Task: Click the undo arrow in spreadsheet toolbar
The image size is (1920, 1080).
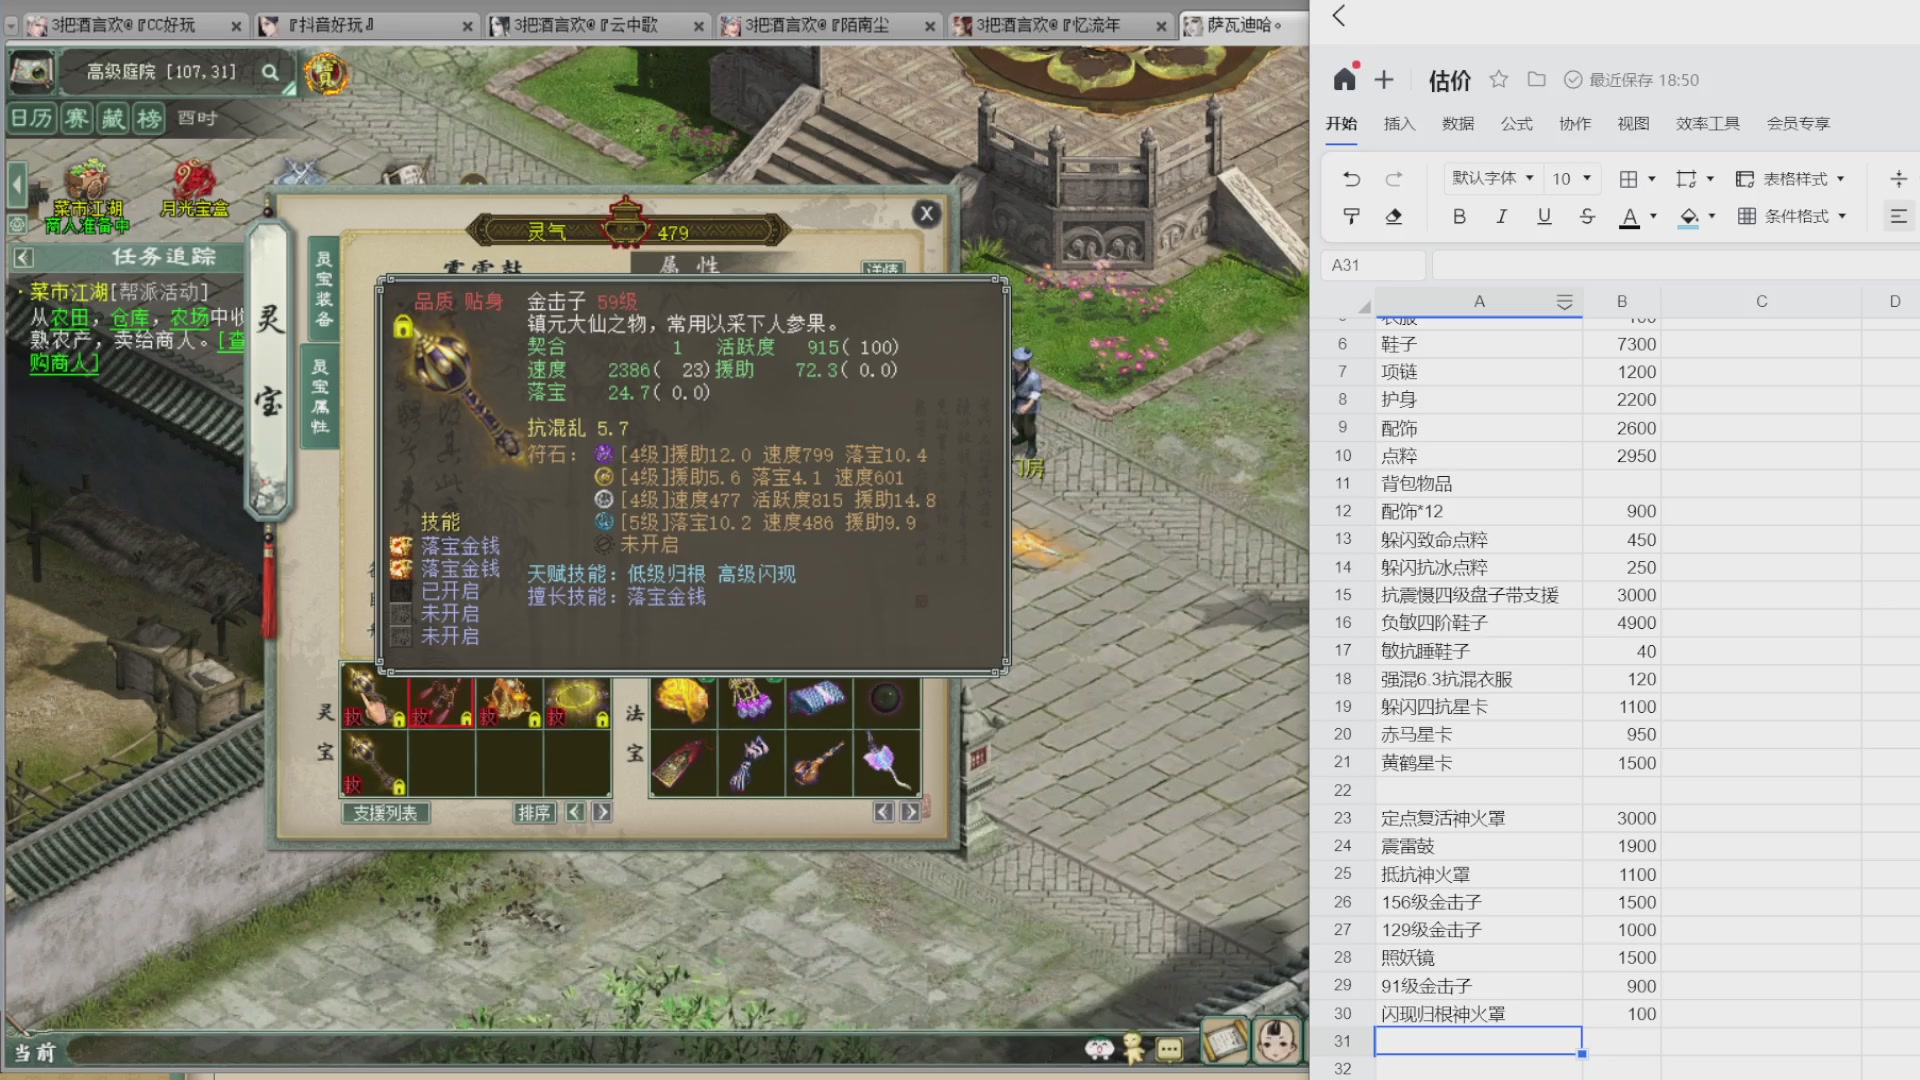Action: [x=1351, y=179]
